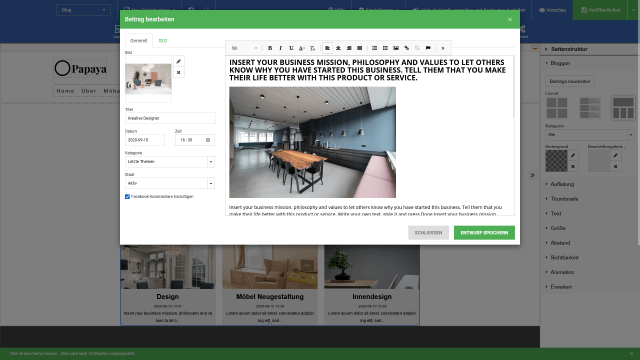Viewport: 640px width, 360px height.
Task: Justify text in the editor
Action: pyautogui.click(x=359, y=48)
